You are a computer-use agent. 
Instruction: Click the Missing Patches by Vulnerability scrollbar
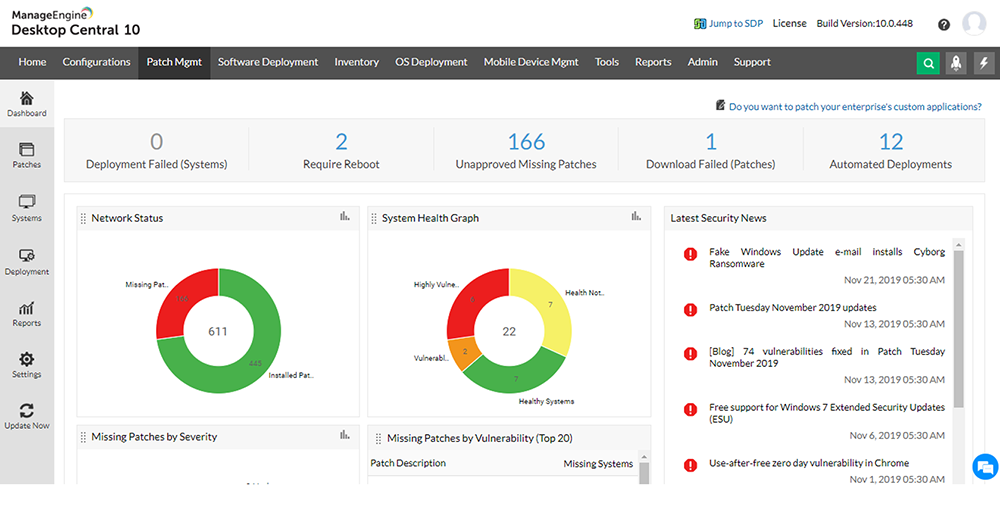643,472
